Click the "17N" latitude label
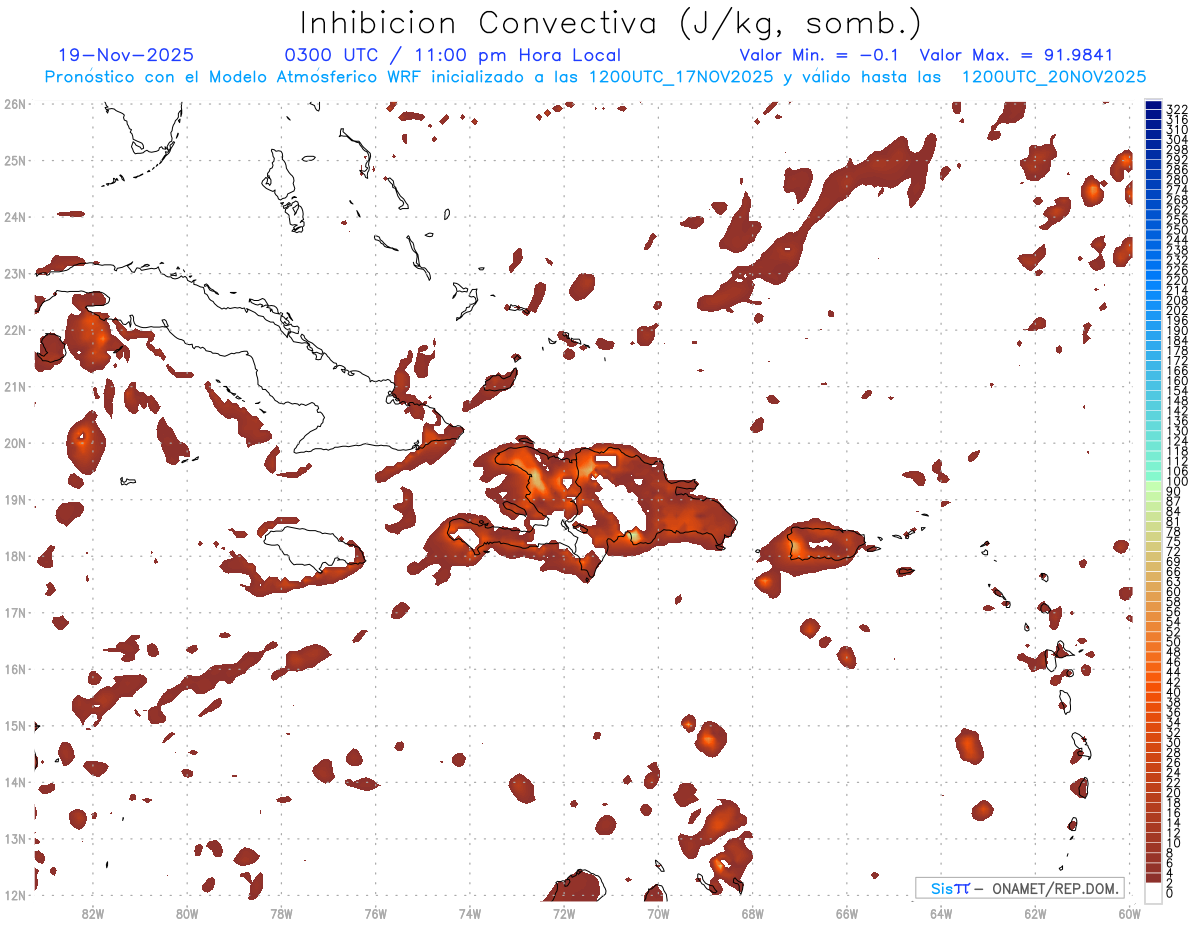Viewport: 1200px width, 927px height. coord(15,612)
